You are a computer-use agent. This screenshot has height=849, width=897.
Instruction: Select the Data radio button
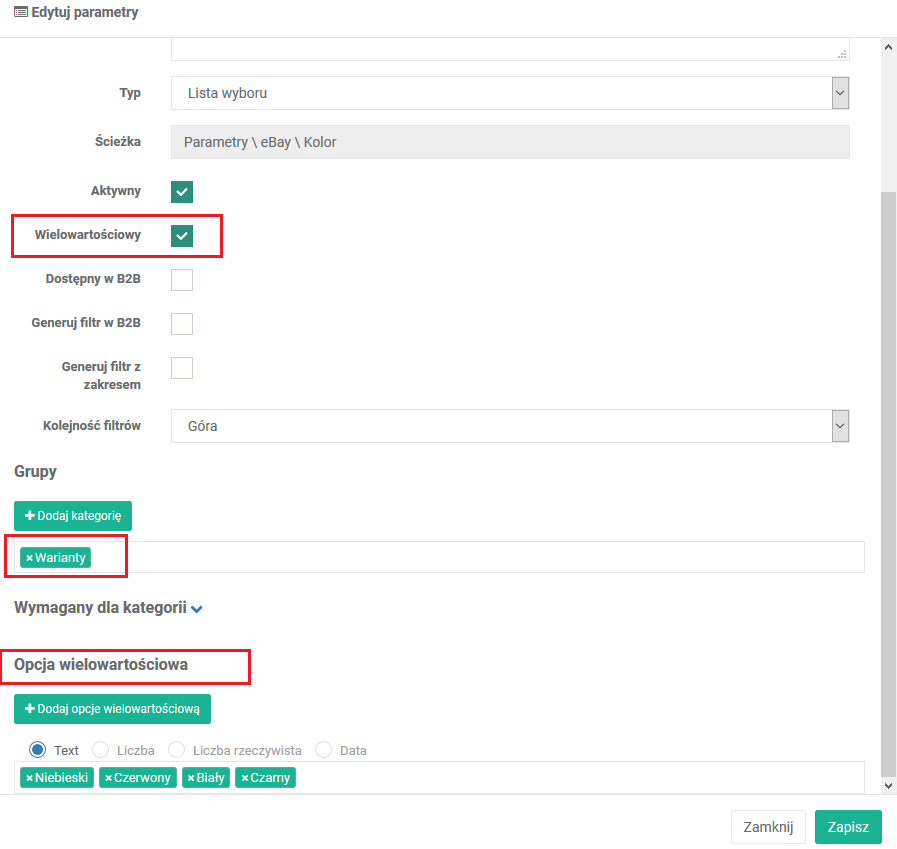pos(324,750)
